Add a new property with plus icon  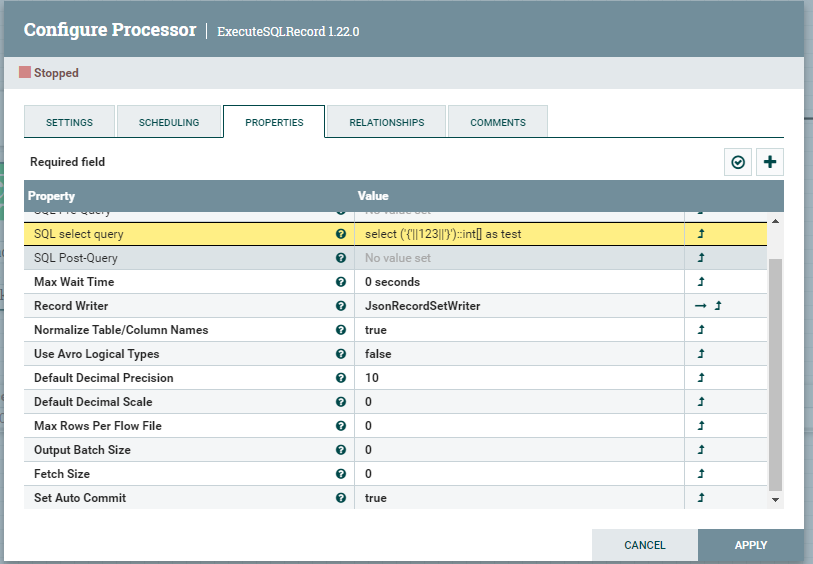point(770,162)
